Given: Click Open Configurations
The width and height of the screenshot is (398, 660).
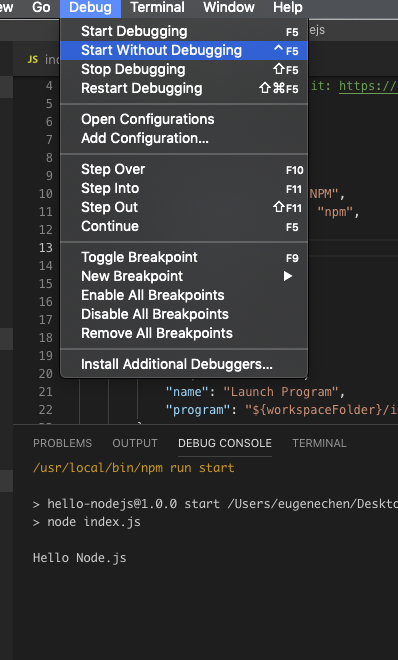Looking at the screenshot, I should pyautogui.click(x=184, y=119).
